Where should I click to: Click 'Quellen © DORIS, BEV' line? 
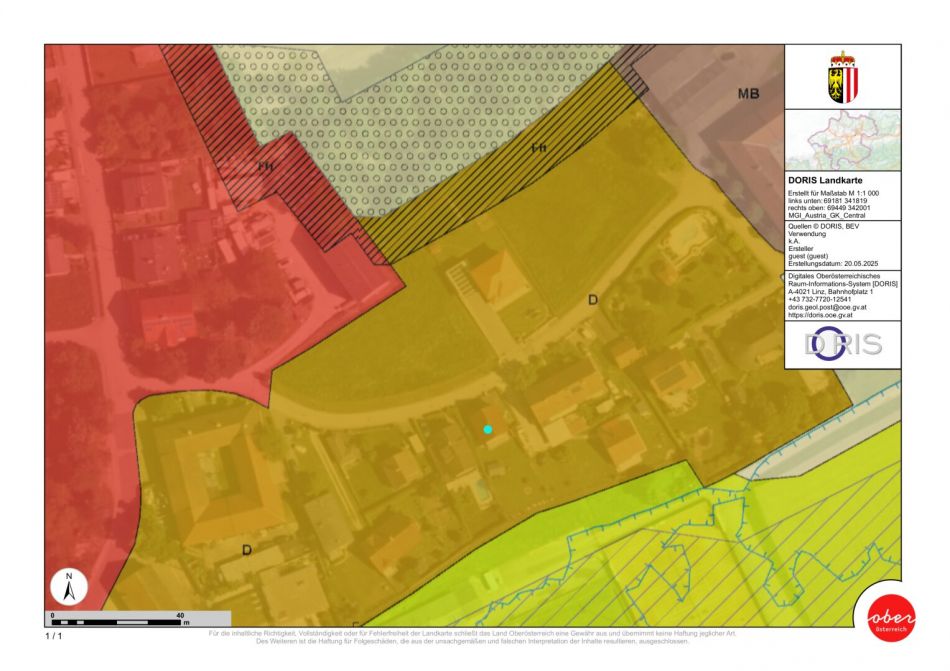[x=823, y=226]
